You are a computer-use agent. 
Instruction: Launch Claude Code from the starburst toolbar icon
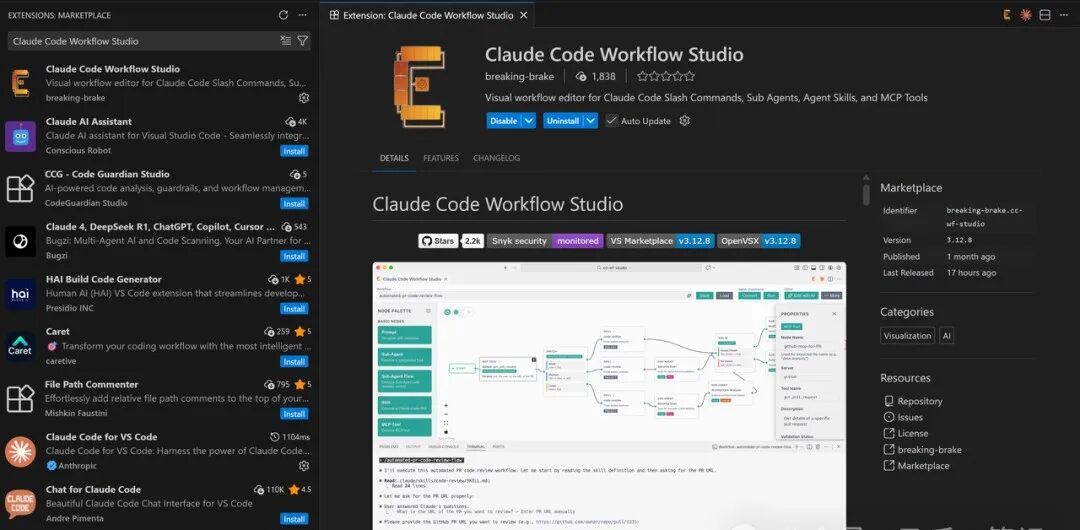[1026, 14]
